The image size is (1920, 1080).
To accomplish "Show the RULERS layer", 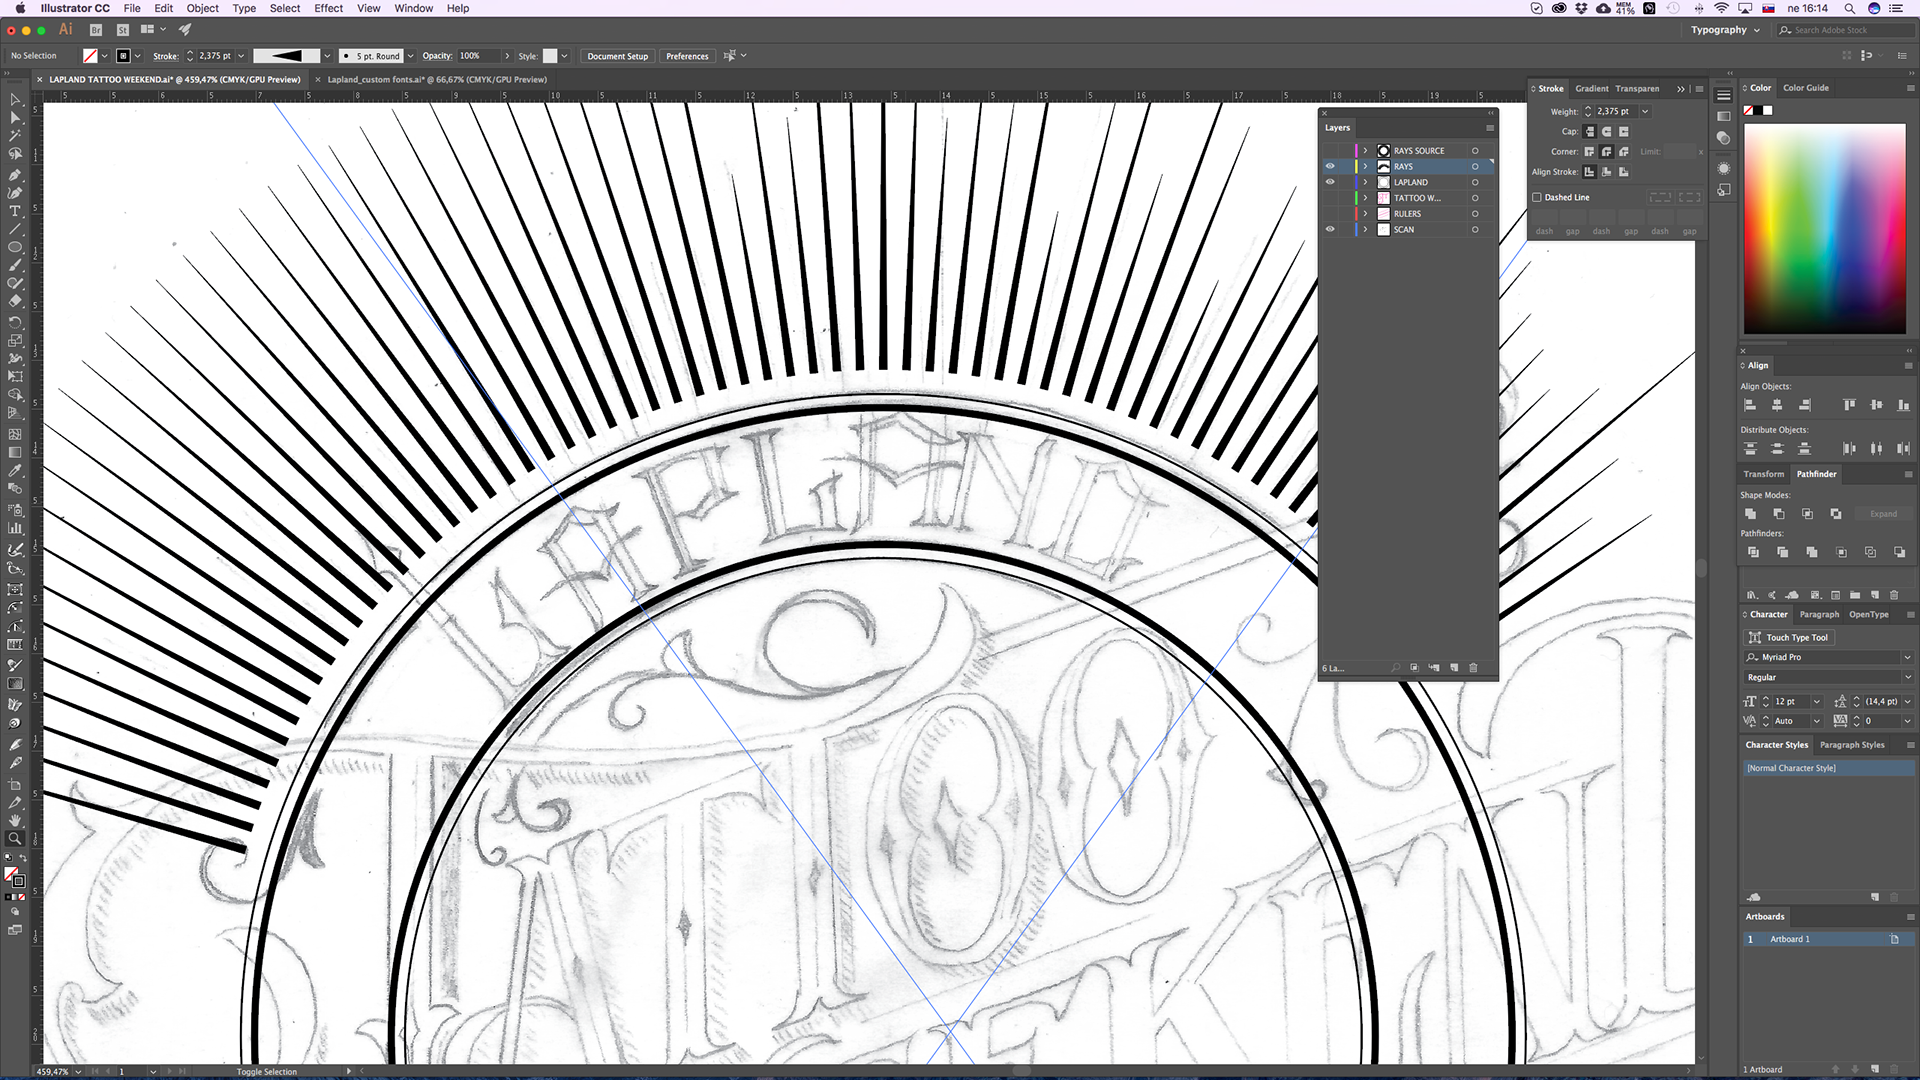I will click(1330, 214).
